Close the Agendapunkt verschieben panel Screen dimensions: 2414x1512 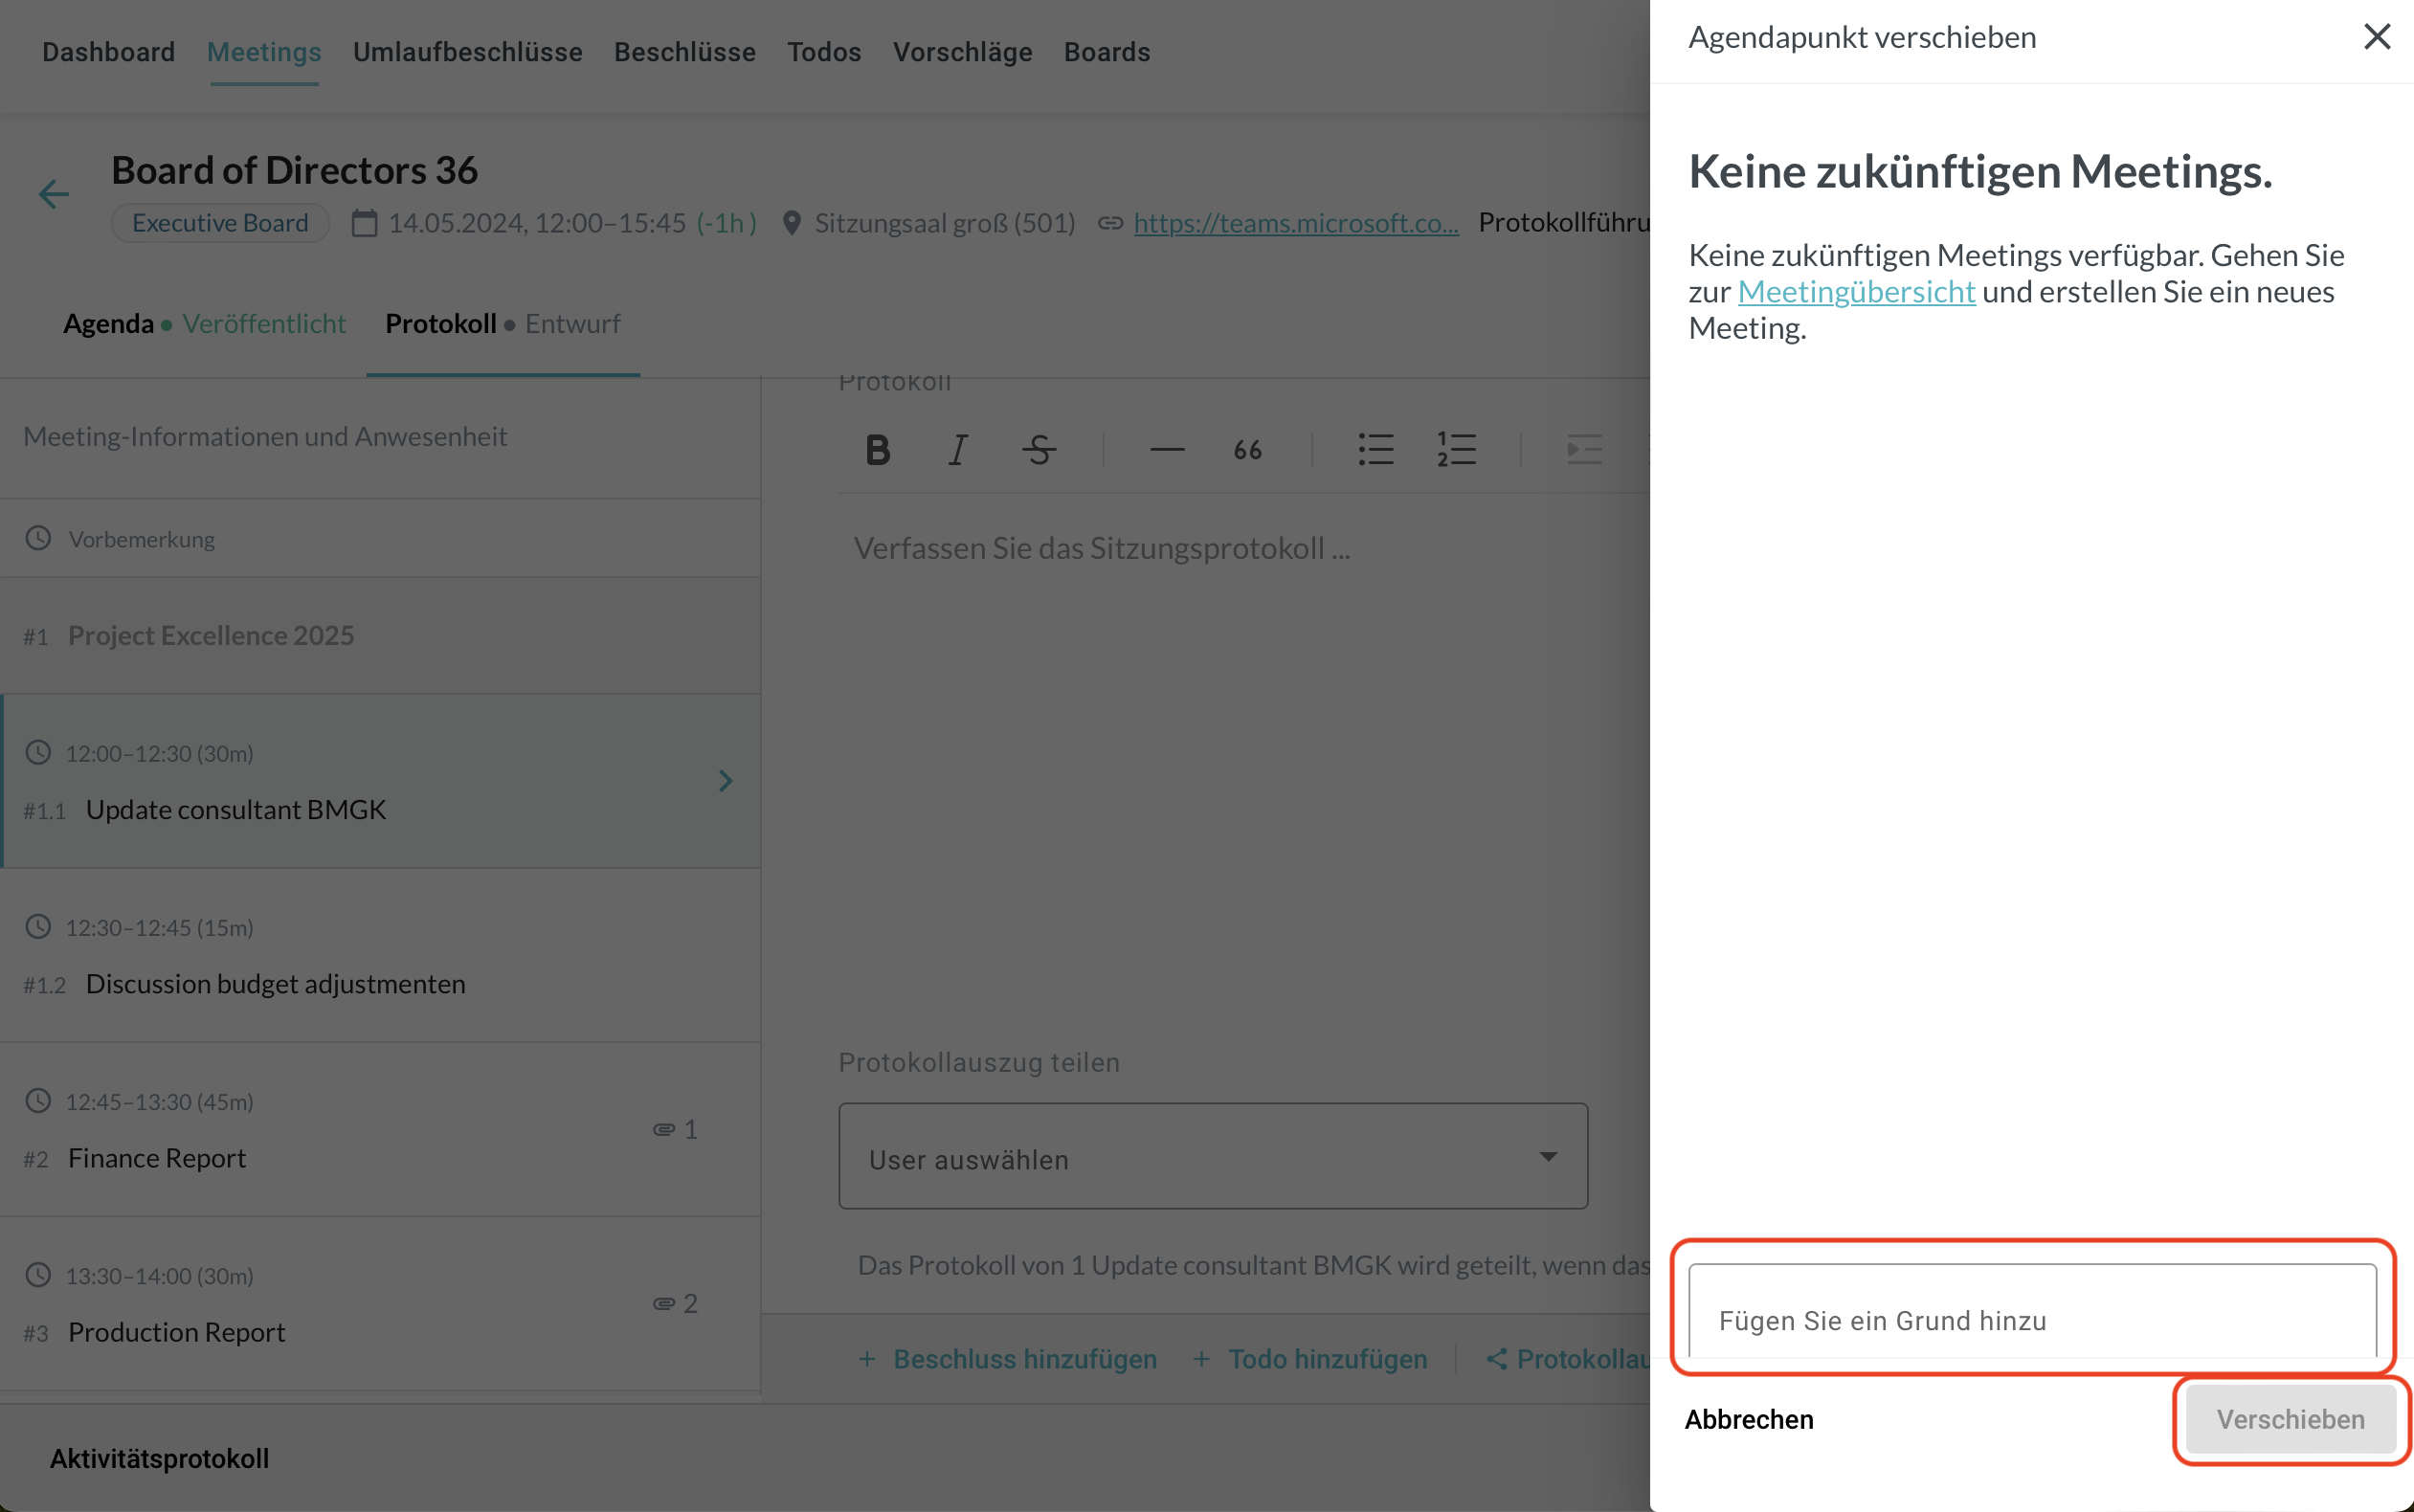tap(2376, 37)
